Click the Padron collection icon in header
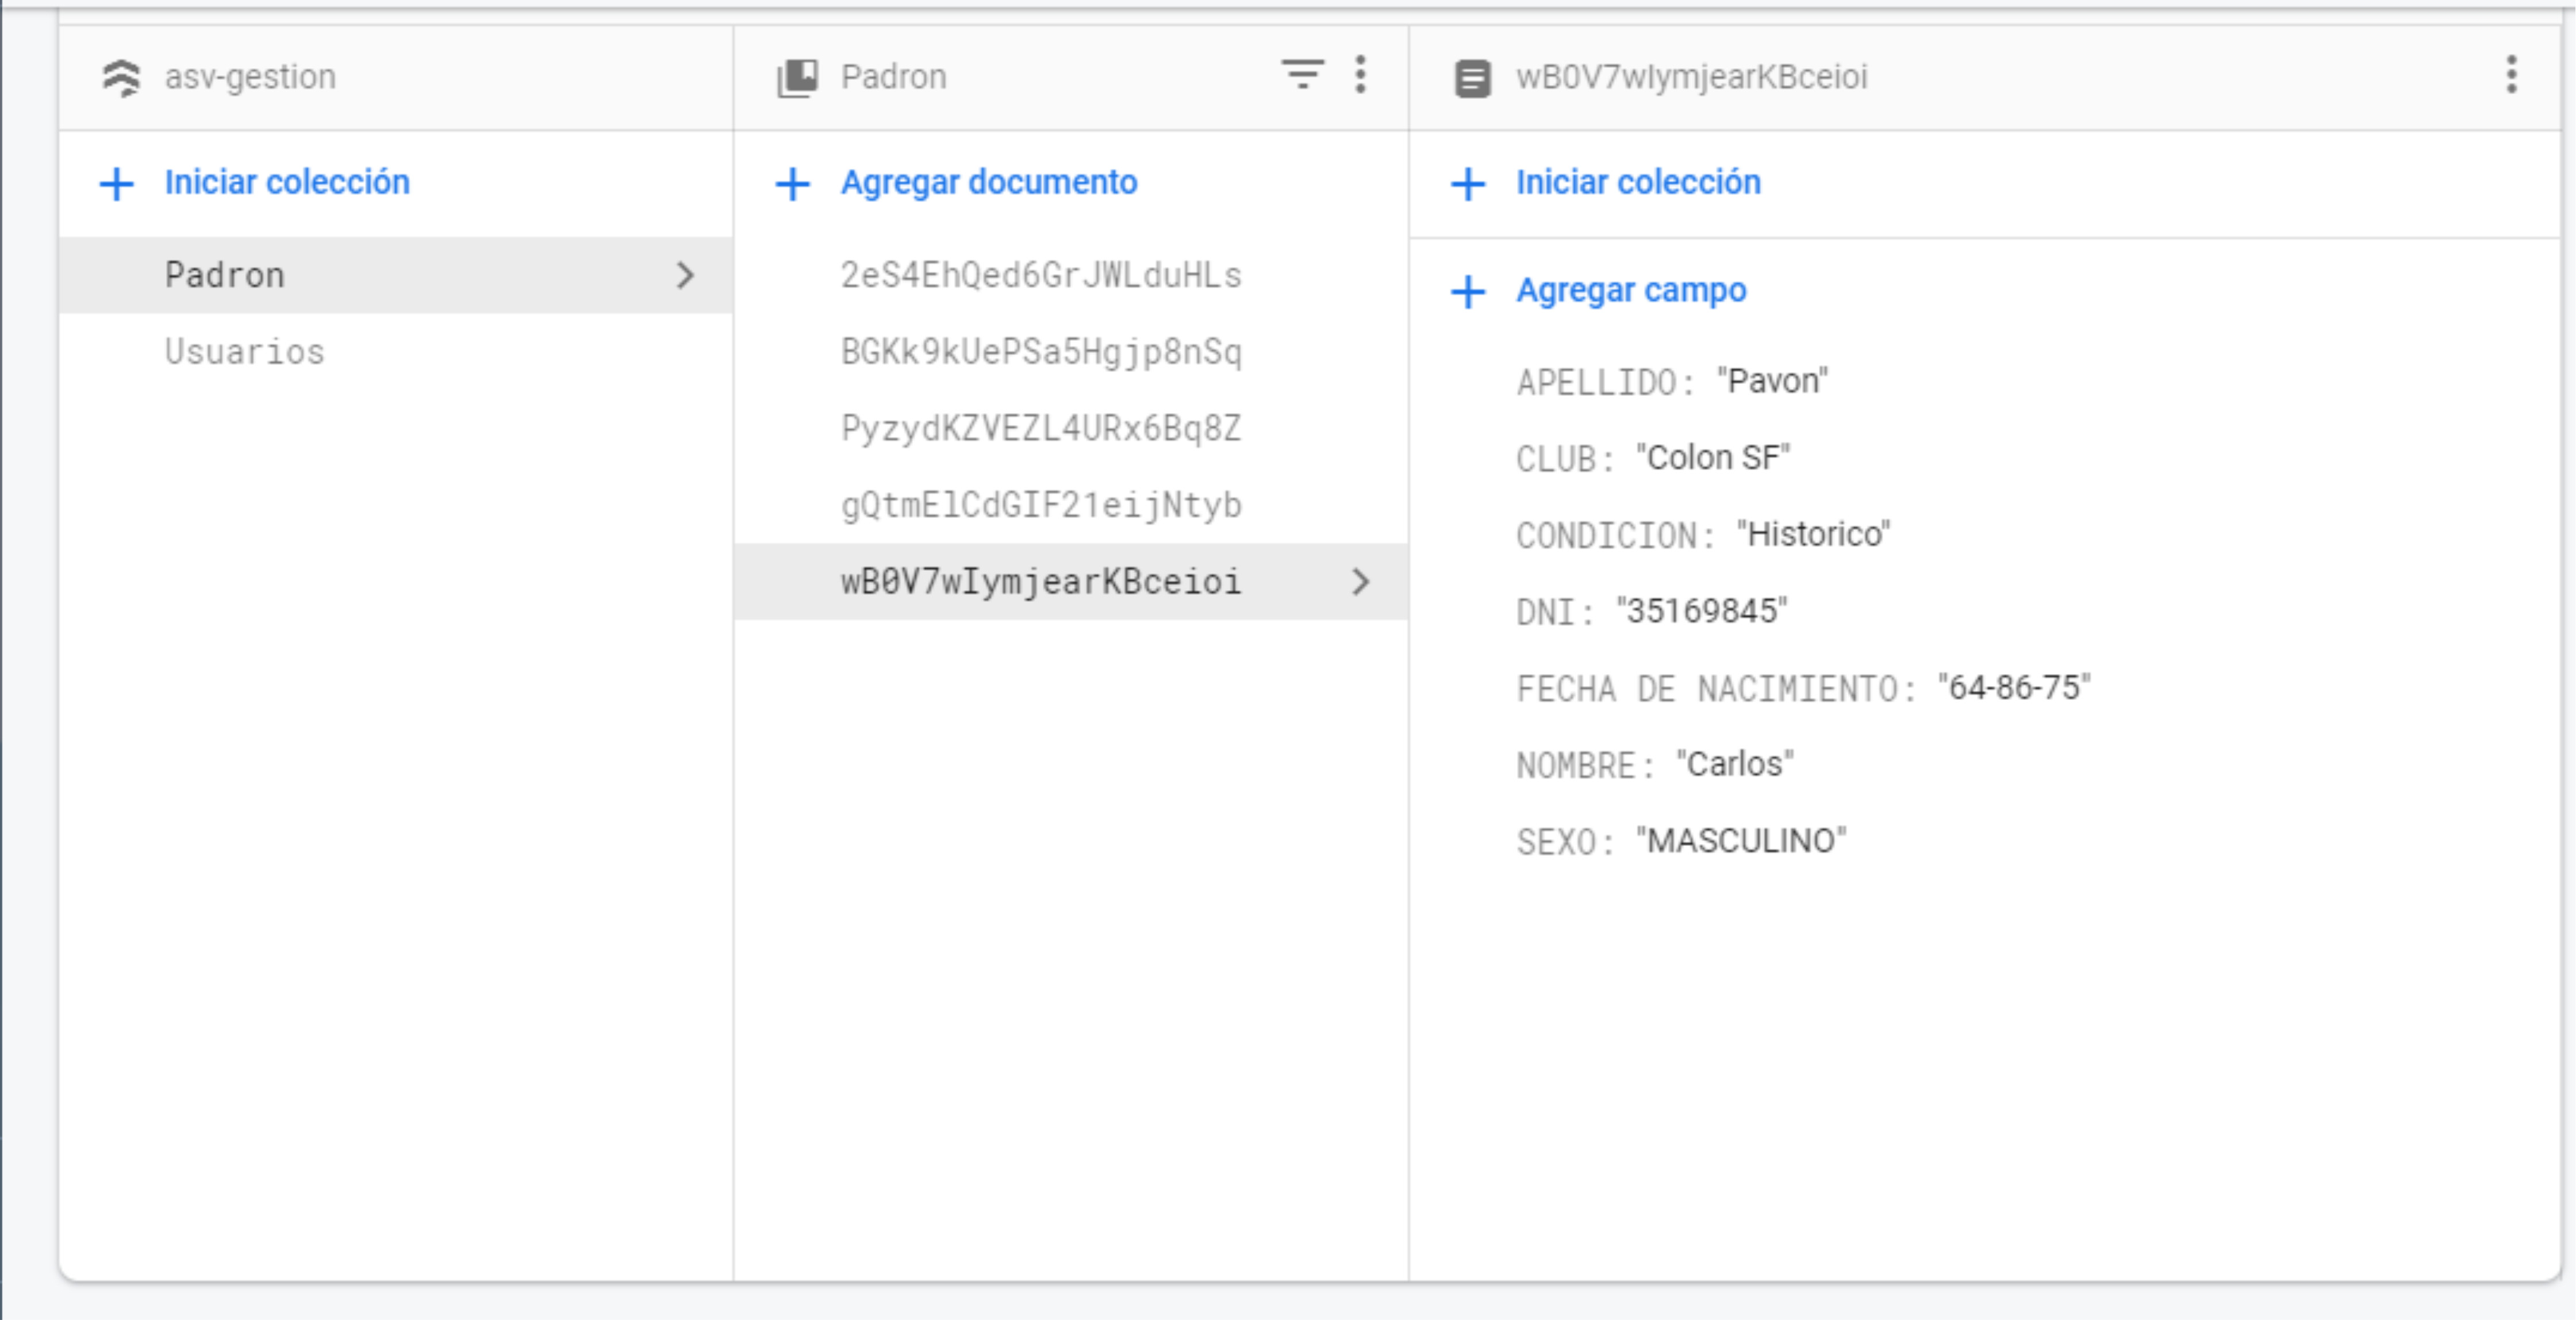This screenshot has width=2576, height=1320. coord(797,77)
